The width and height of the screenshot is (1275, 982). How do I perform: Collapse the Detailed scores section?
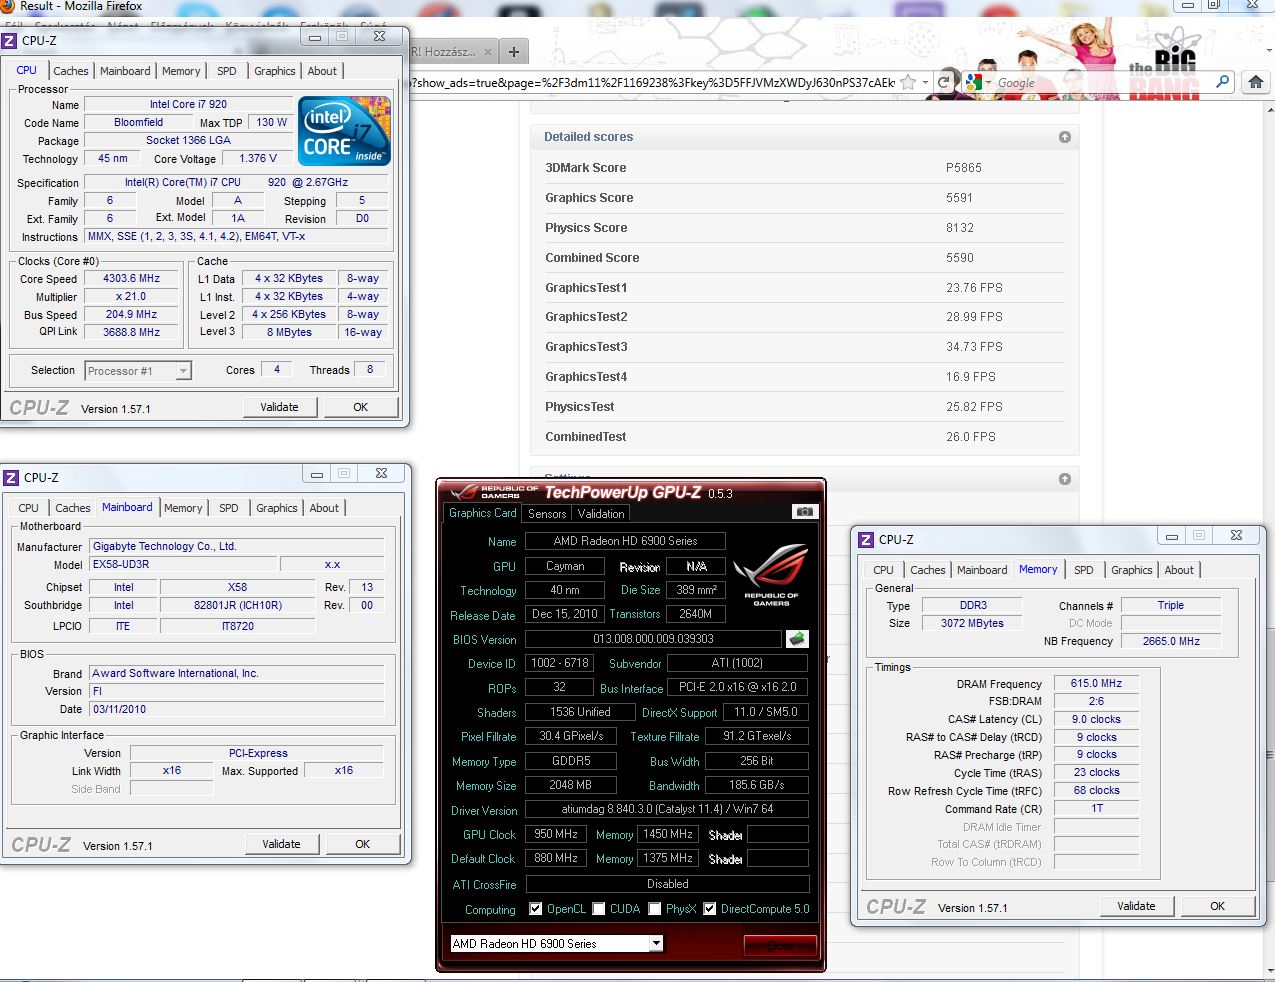pyautogui.click(x=1065, y=137)
